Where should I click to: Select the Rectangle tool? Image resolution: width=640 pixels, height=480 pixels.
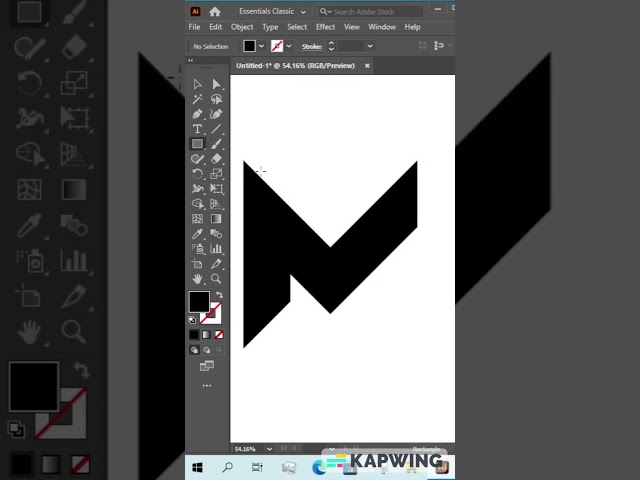tap(198, 144)
